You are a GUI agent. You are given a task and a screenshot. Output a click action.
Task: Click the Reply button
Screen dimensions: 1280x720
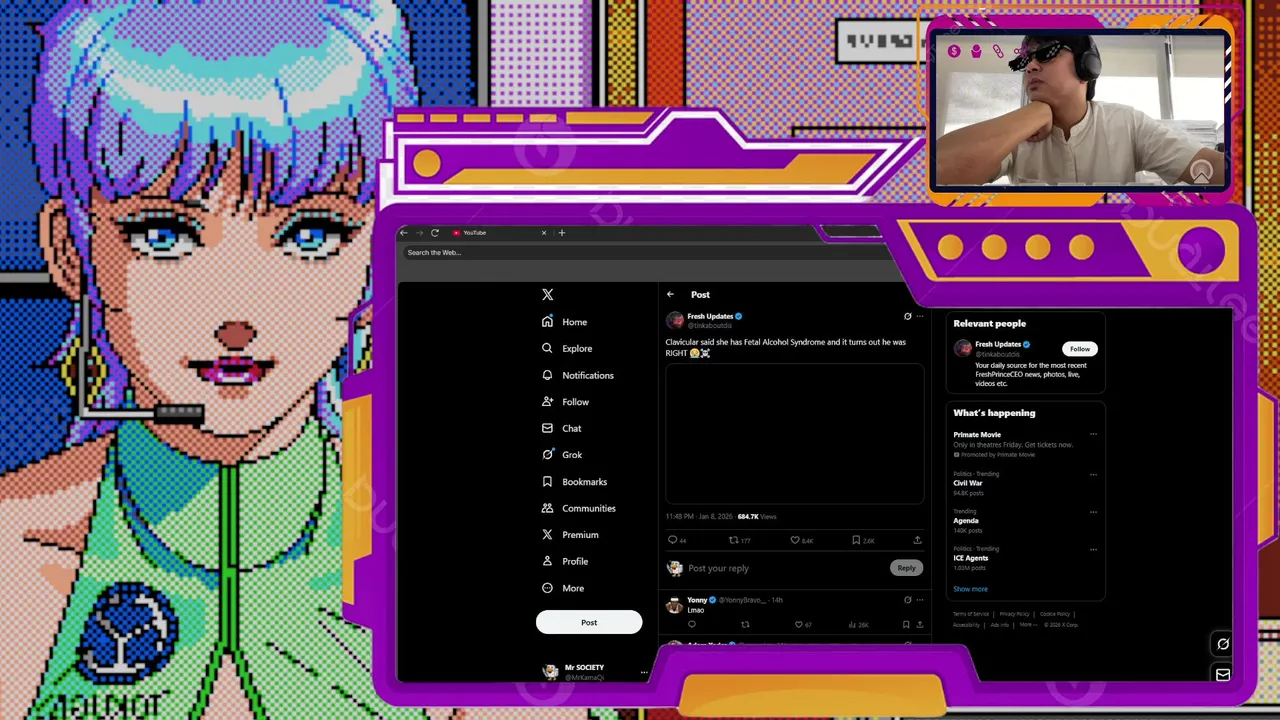[x=906, y=568]
